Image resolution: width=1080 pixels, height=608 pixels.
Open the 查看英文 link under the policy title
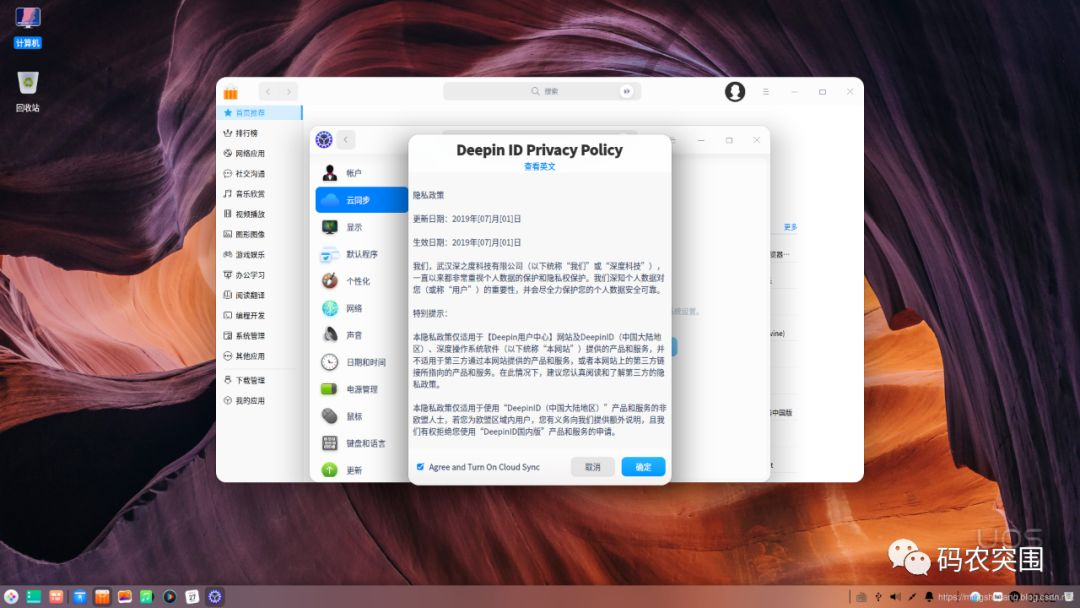[539, 167]
